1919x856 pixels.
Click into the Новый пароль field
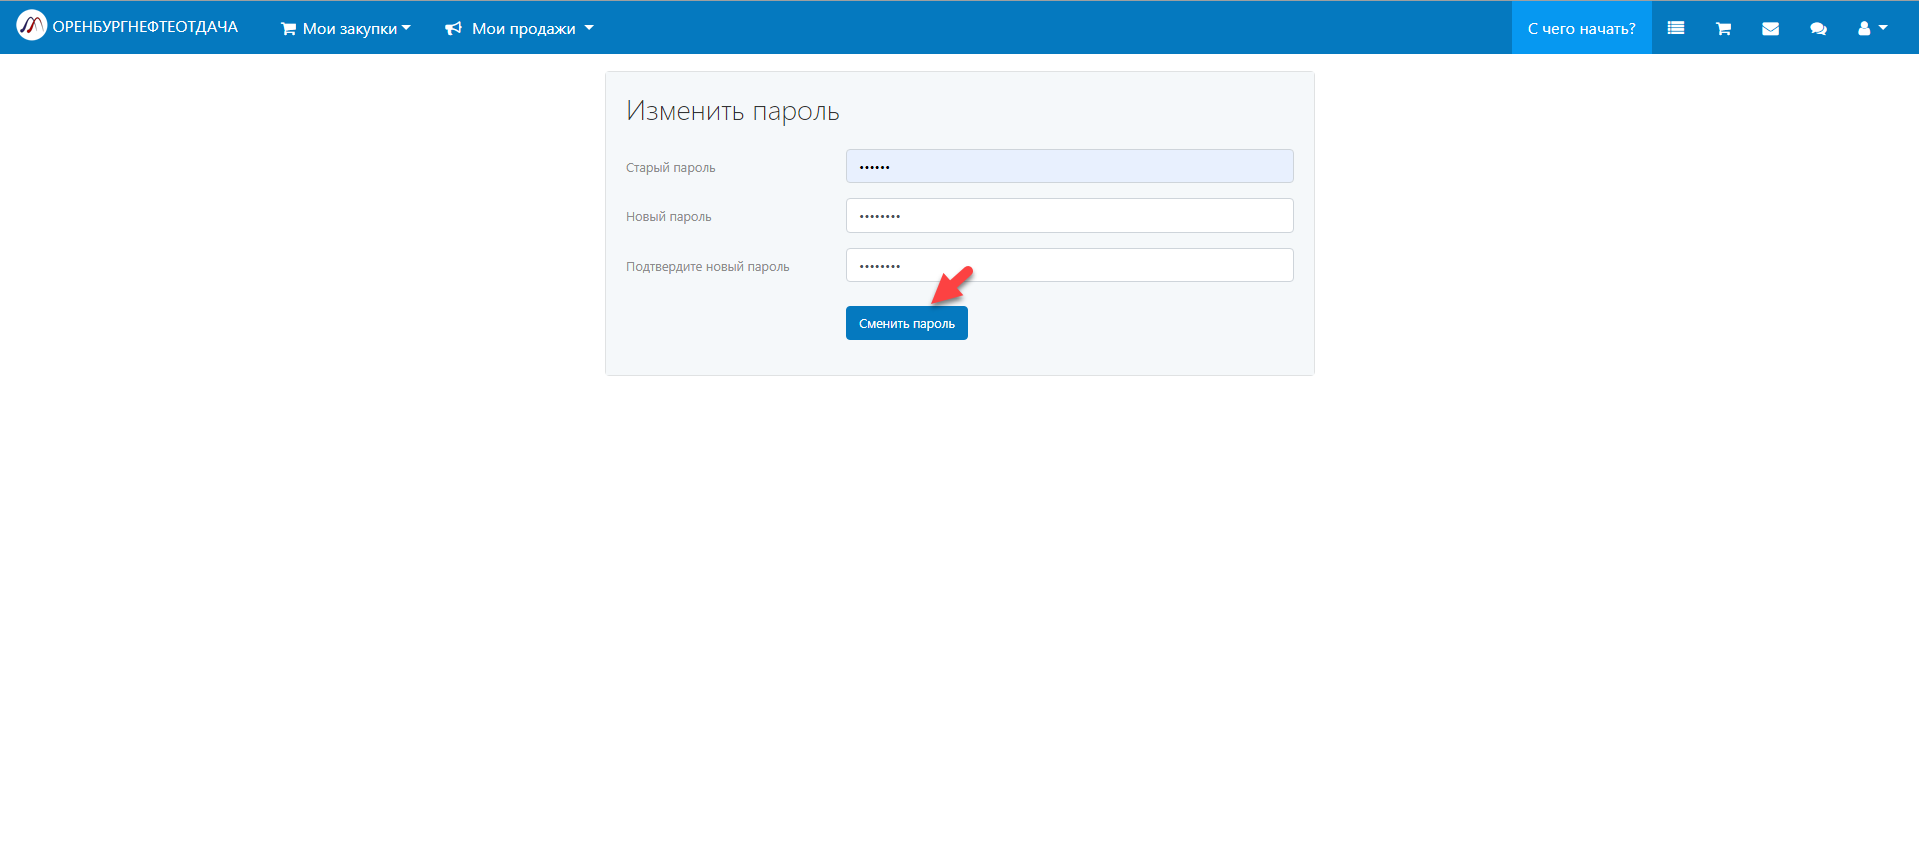click(1069, 216)
